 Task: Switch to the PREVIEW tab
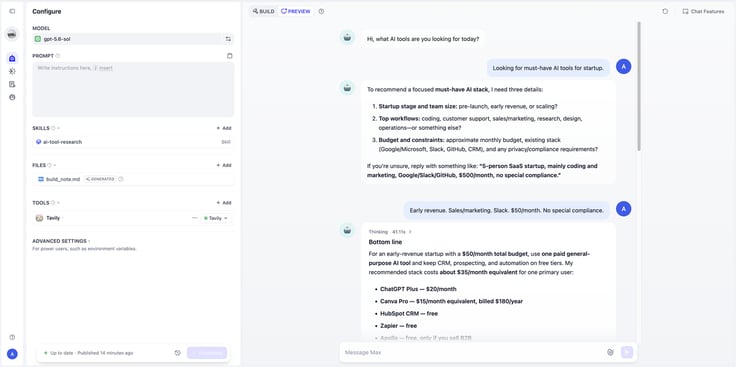coord(295,11)
